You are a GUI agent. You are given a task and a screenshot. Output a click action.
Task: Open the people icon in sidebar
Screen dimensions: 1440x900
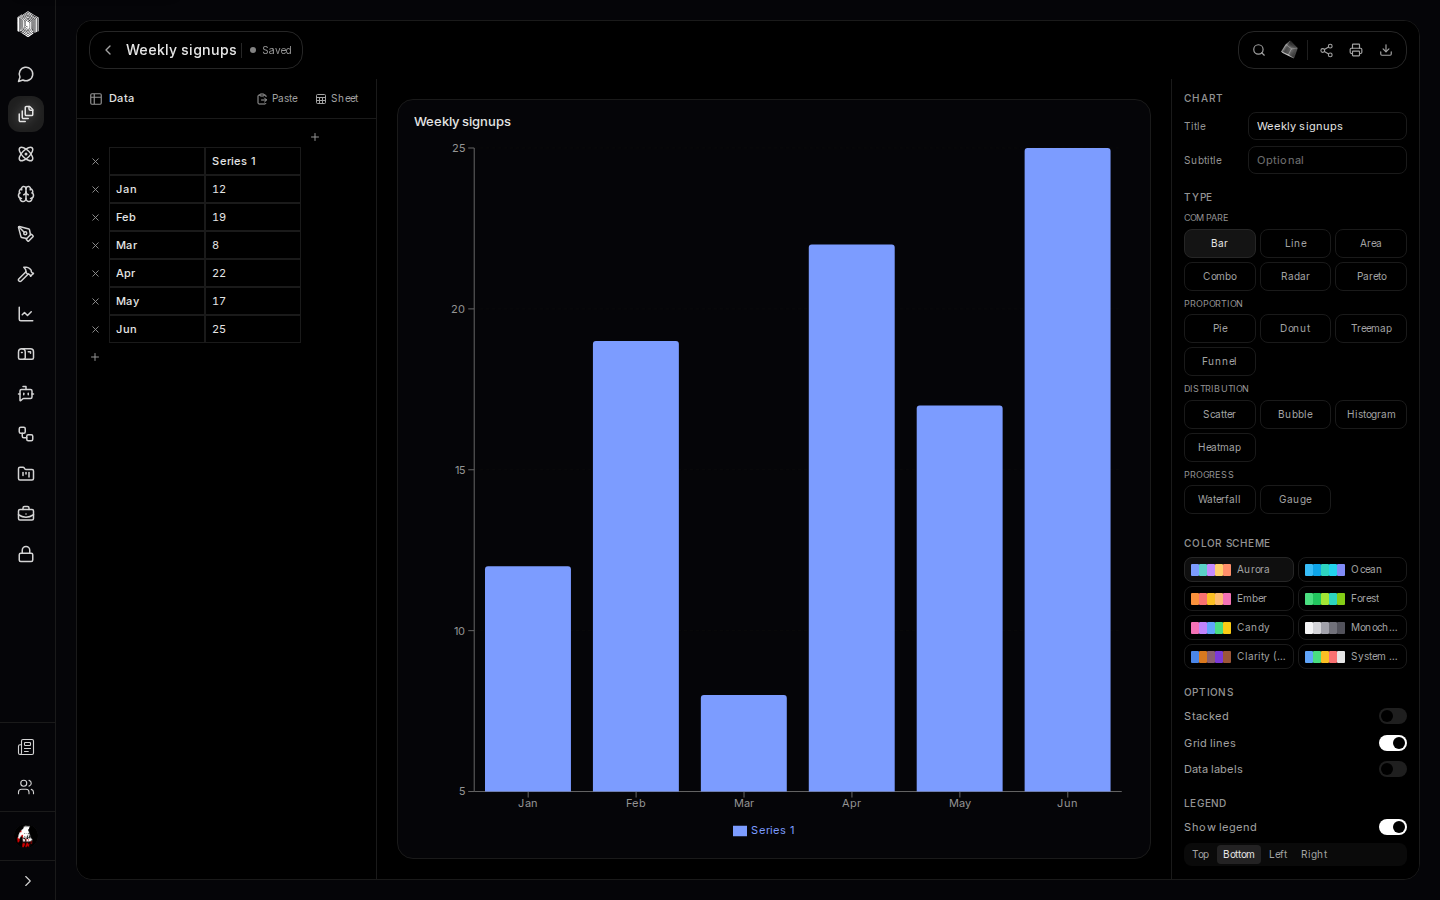(x=26, y=787)
